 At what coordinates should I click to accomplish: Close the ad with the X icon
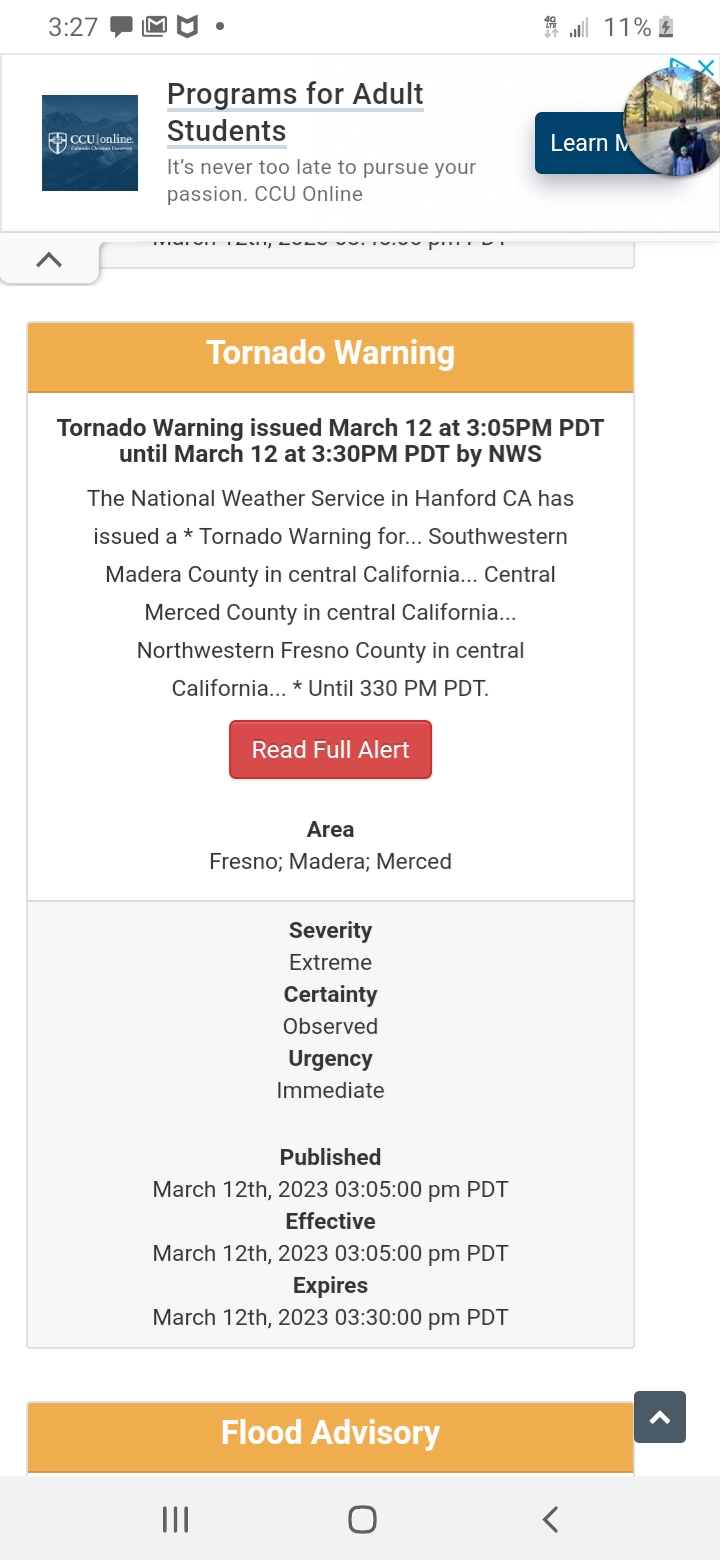click(706, 68)
